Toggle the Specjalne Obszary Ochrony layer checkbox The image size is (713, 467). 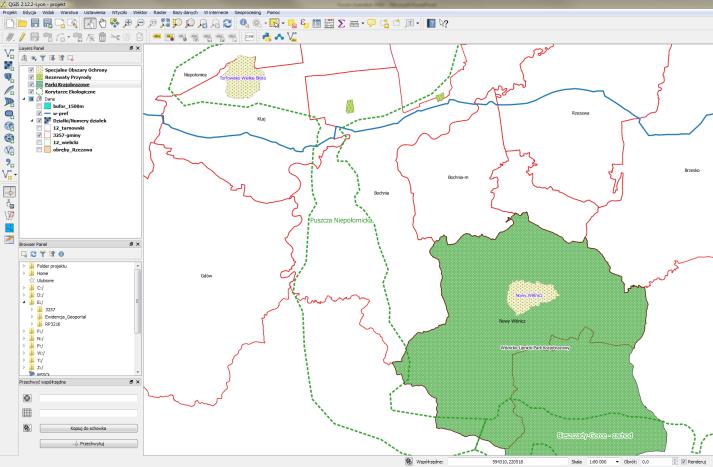[31, 70]
